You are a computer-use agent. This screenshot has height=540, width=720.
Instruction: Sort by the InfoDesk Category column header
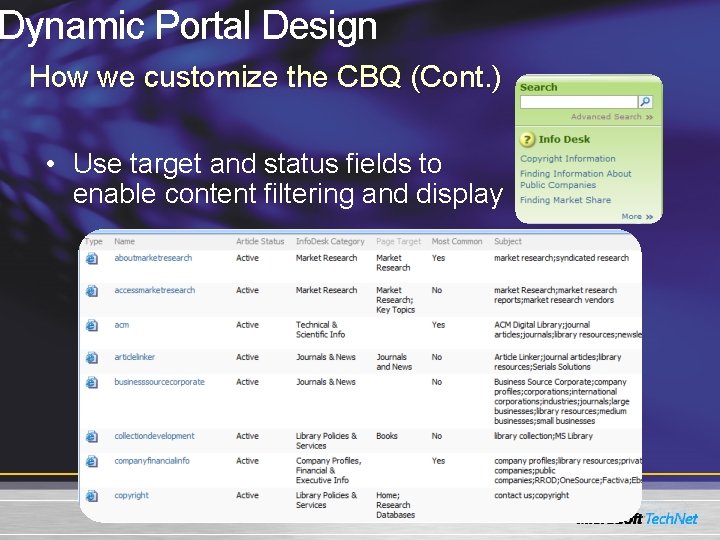pyautogui.click(x=330, y=242)
